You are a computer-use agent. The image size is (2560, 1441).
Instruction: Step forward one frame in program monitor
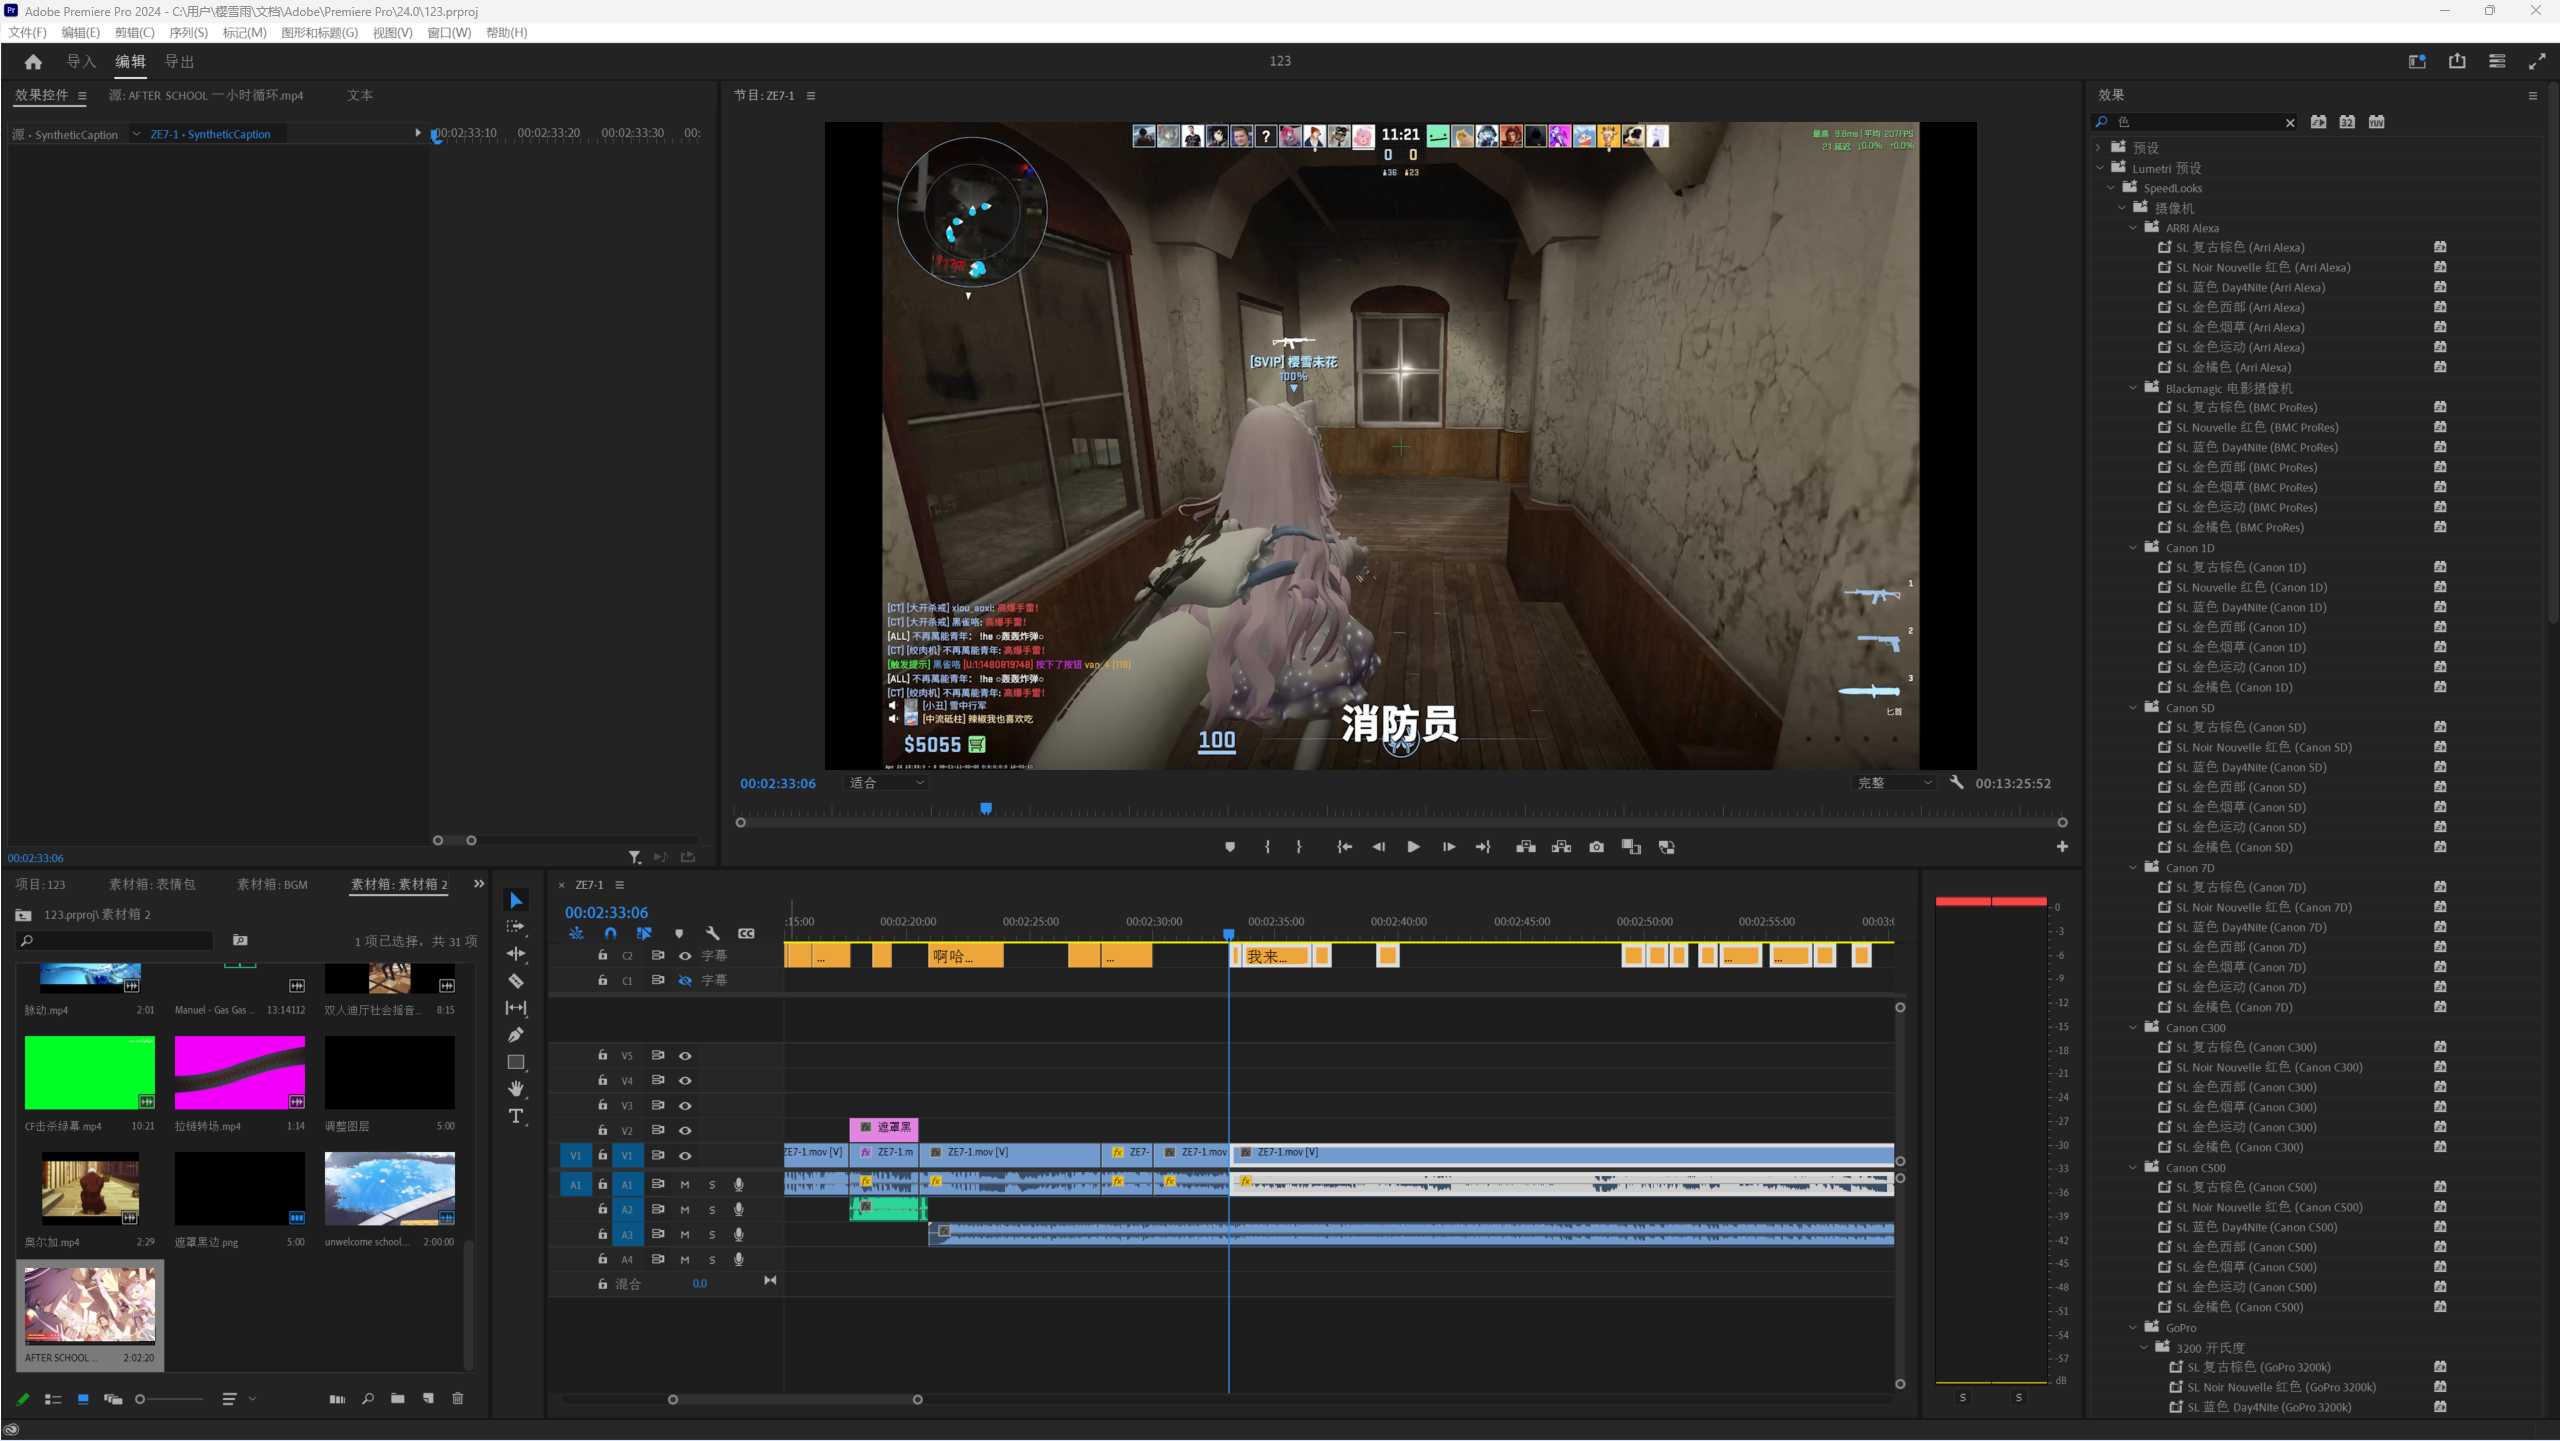1448,847
